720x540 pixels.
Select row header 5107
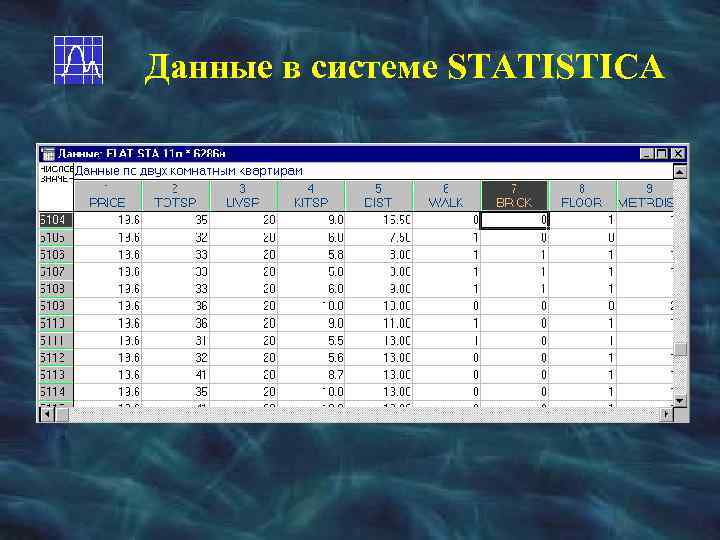tap(56, 272)
